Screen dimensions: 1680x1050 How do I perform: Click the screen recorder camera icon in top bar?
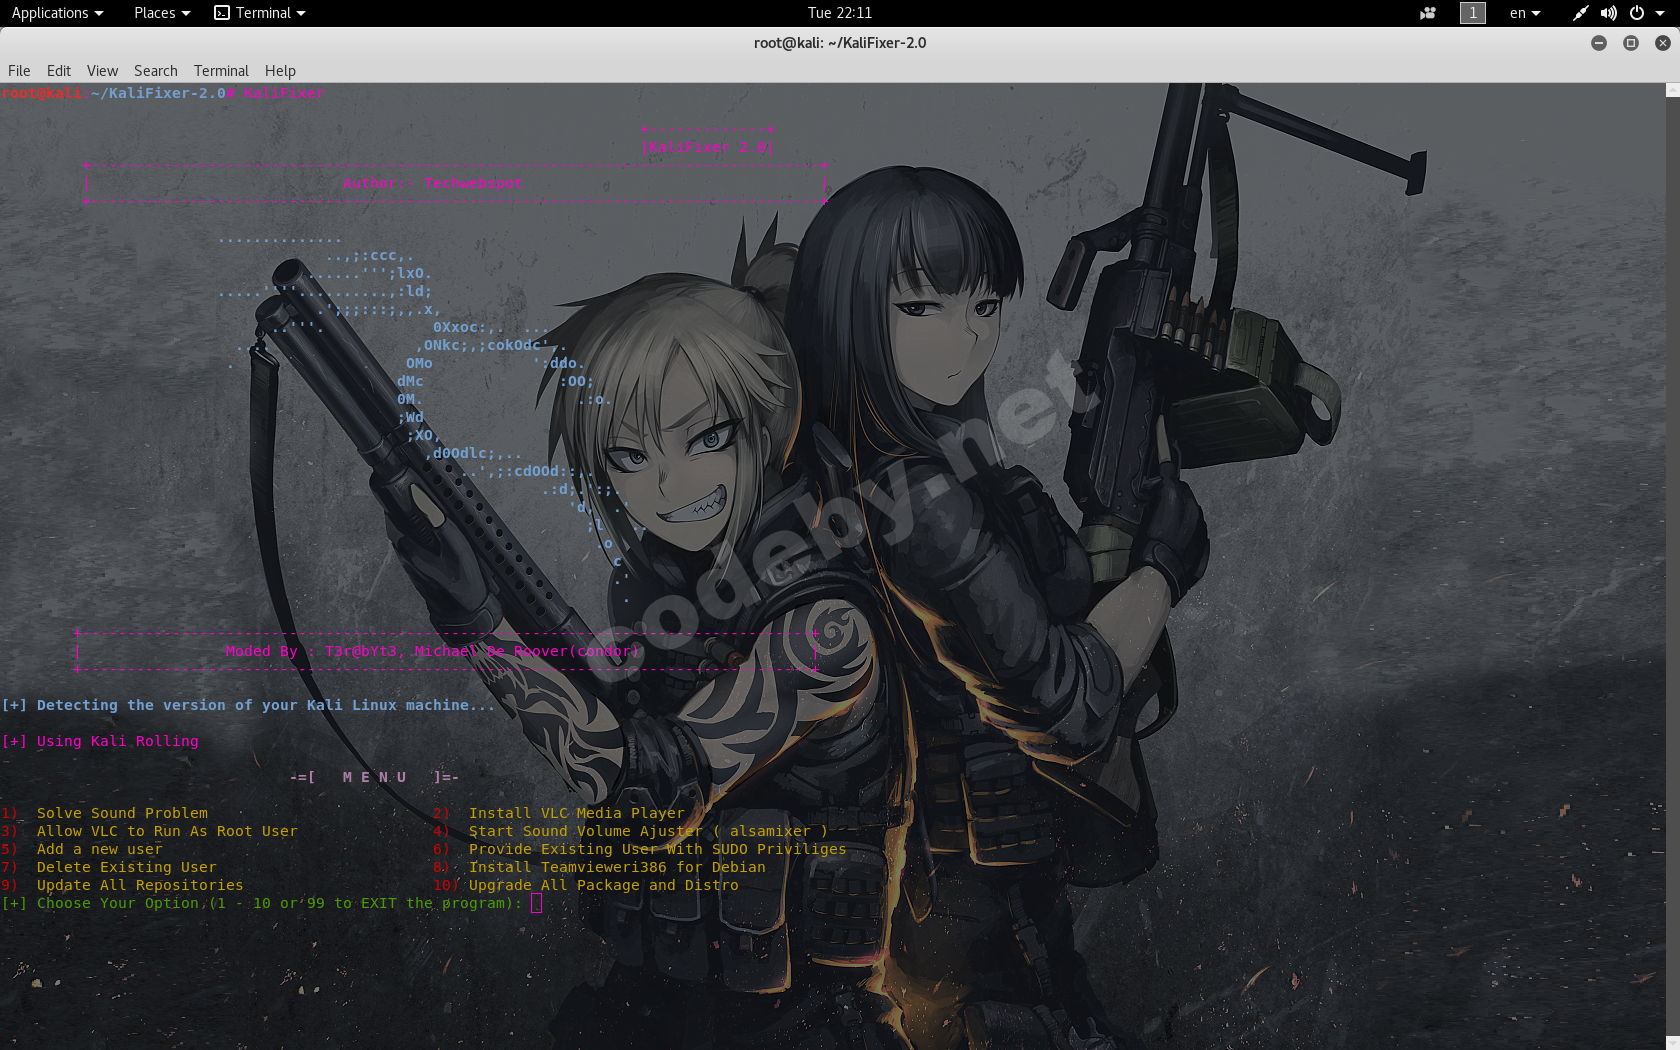(x=1428, y=13)
